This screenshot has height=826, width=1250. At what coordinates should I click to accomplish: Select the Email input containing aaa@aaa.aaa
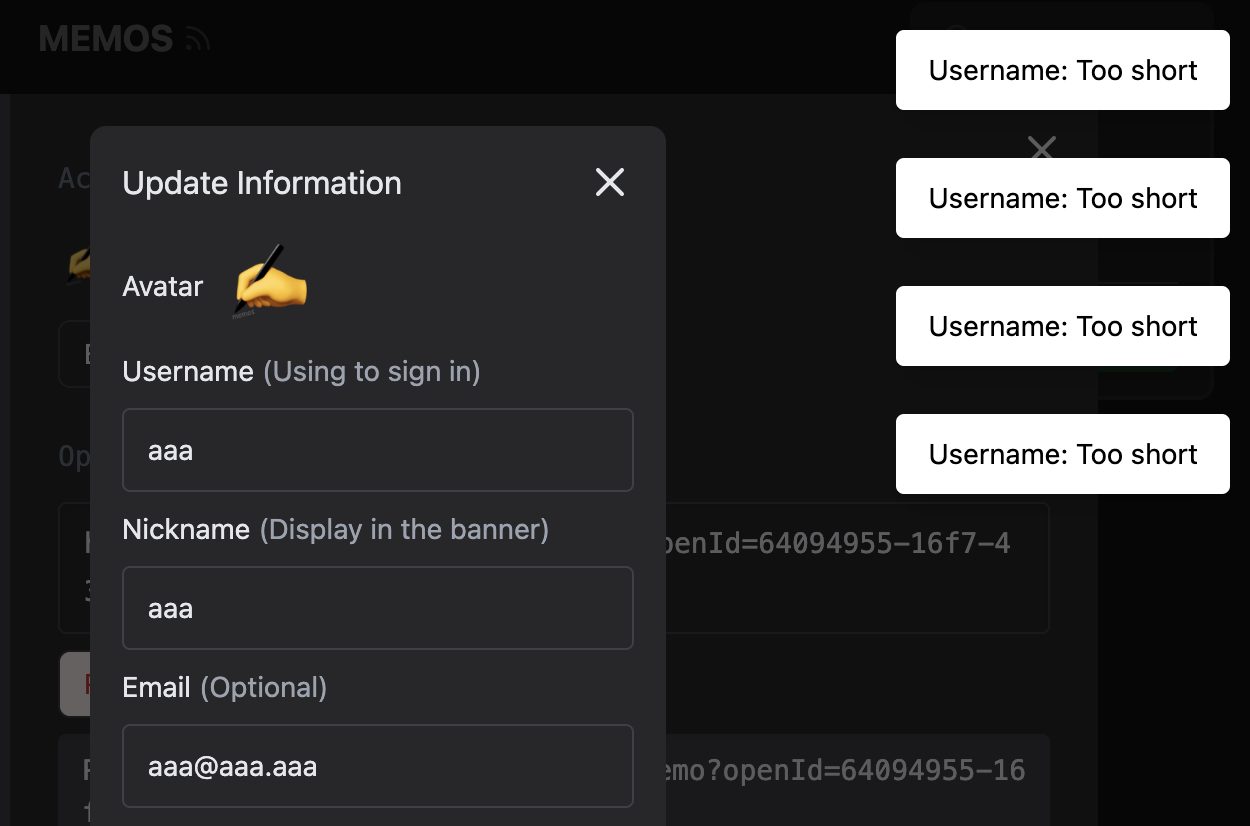pos(378,766)
